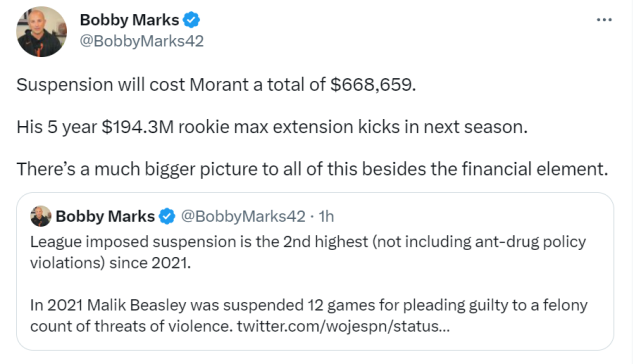Click the line about $194.3M rookie max extension

272,127
